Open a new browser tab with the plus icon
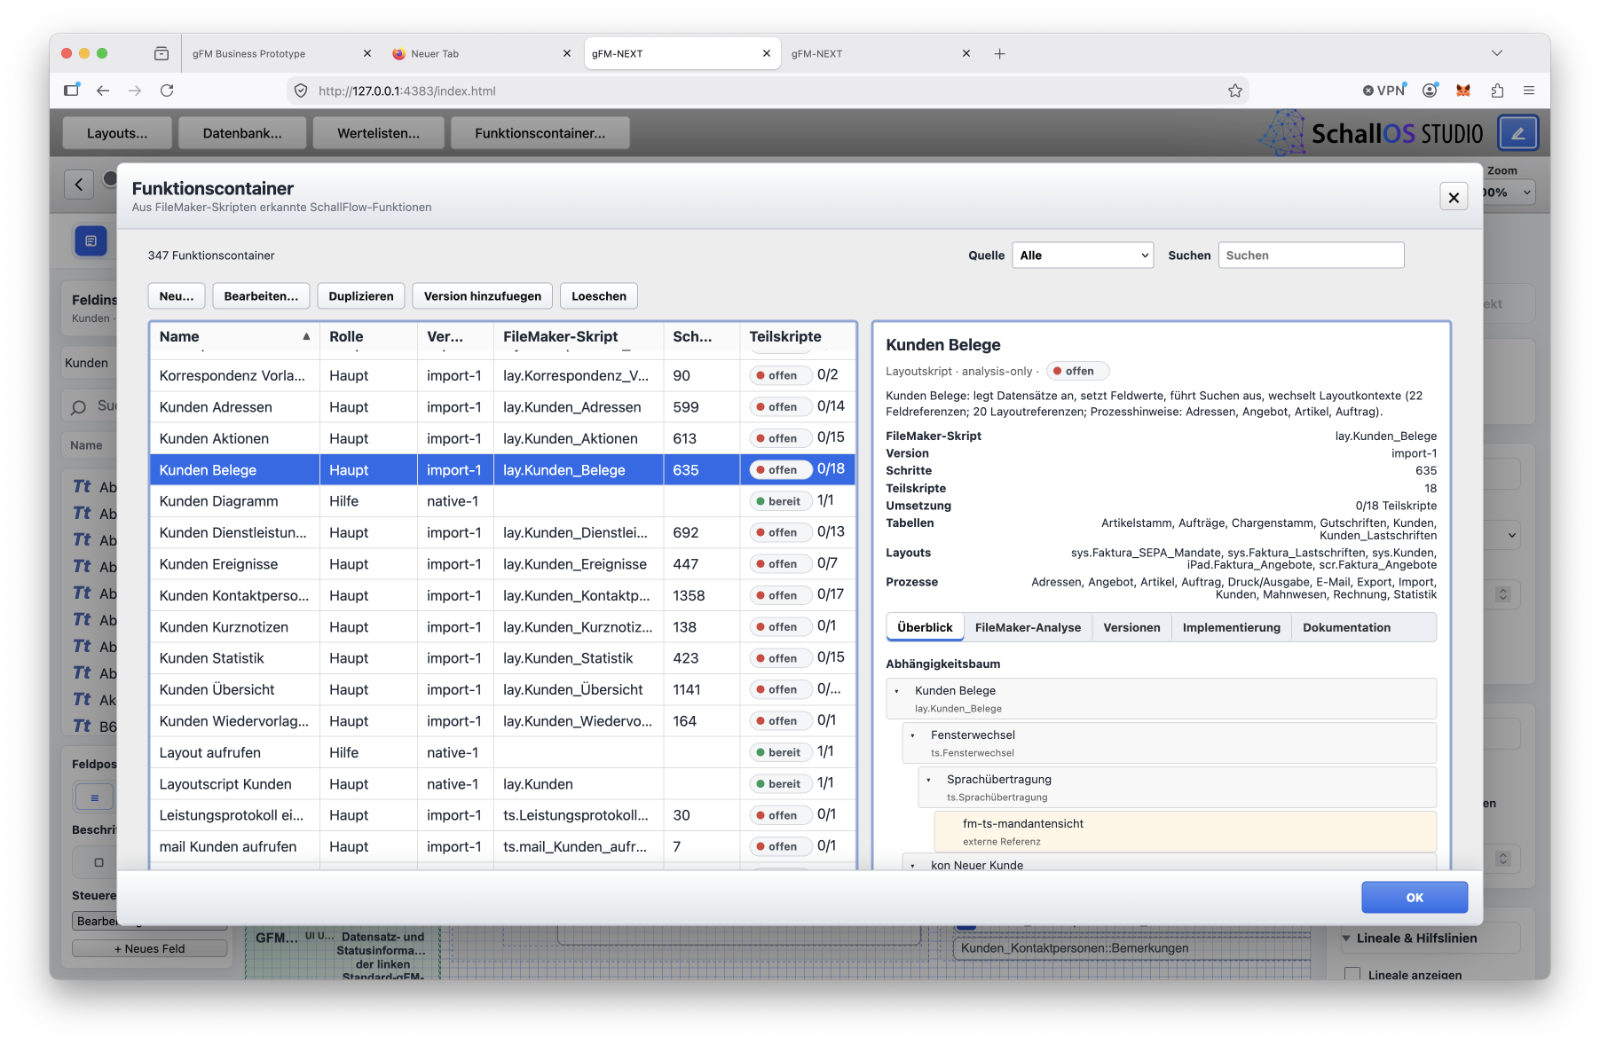The height and width of the screenshot is (1045, 1600). 999,54
